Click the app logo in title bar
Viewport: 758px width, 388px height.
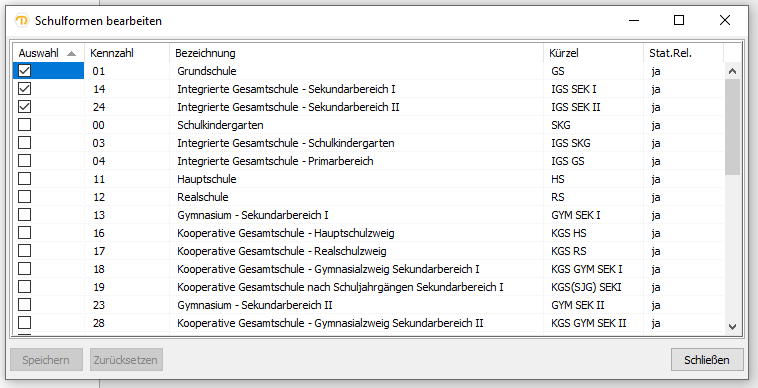tap(22, 21)
